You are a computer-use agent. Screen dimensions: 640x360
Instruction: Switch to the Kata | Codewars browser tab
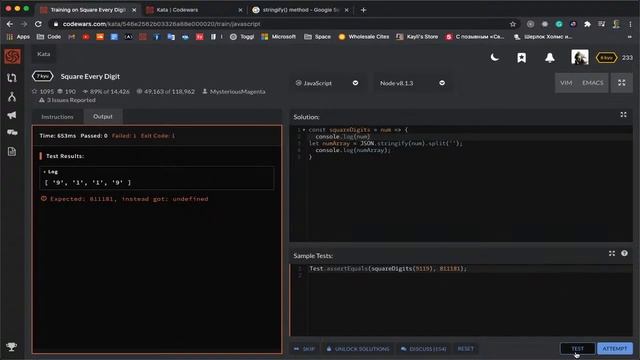(193, 10)
